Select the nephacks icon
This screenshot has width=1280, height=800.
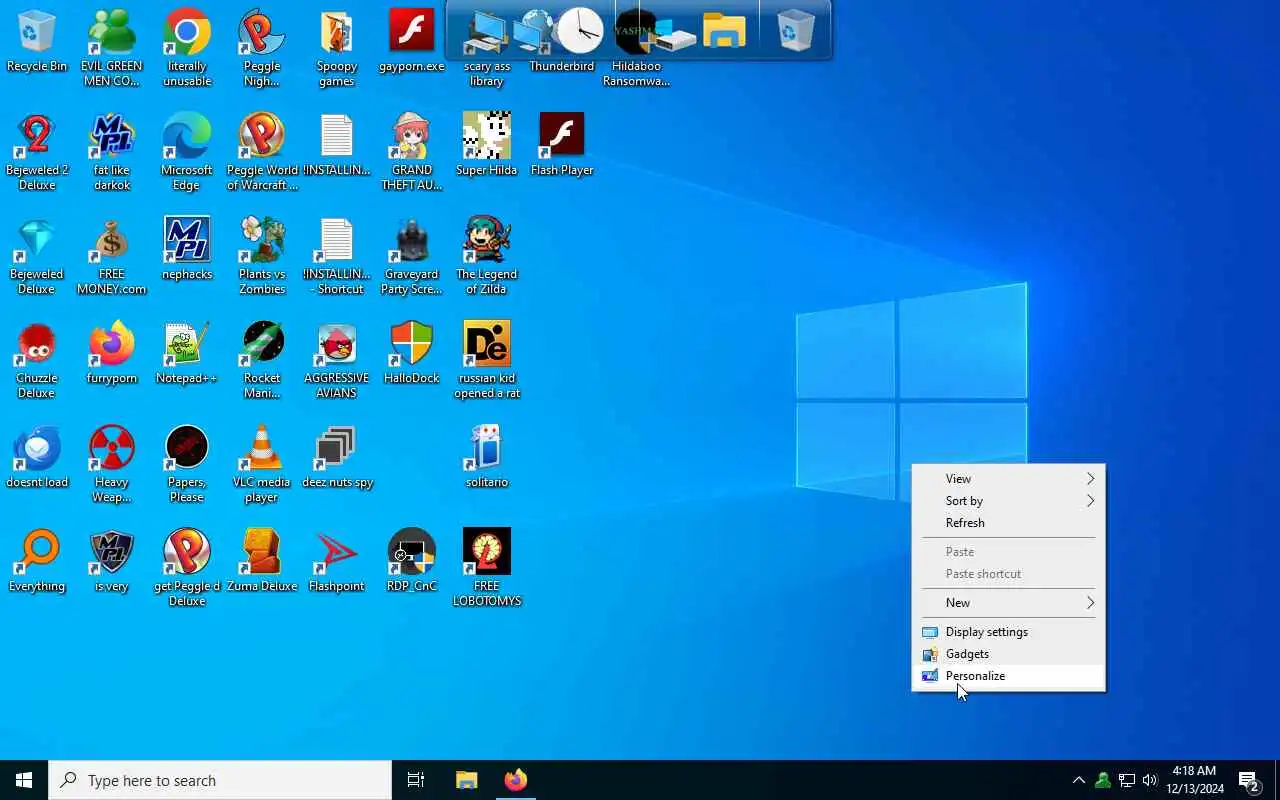[187, 249]
